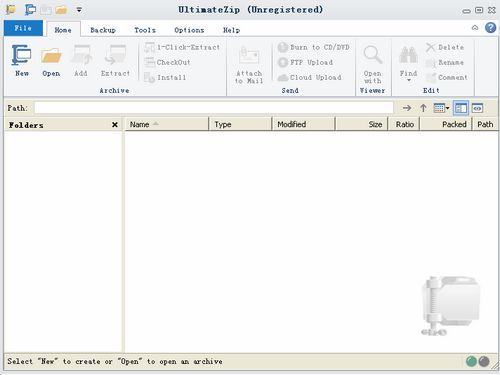Screen dimensions: 500x375
Task: Open the Tools ribbon tab
Action: coord(145,30)
